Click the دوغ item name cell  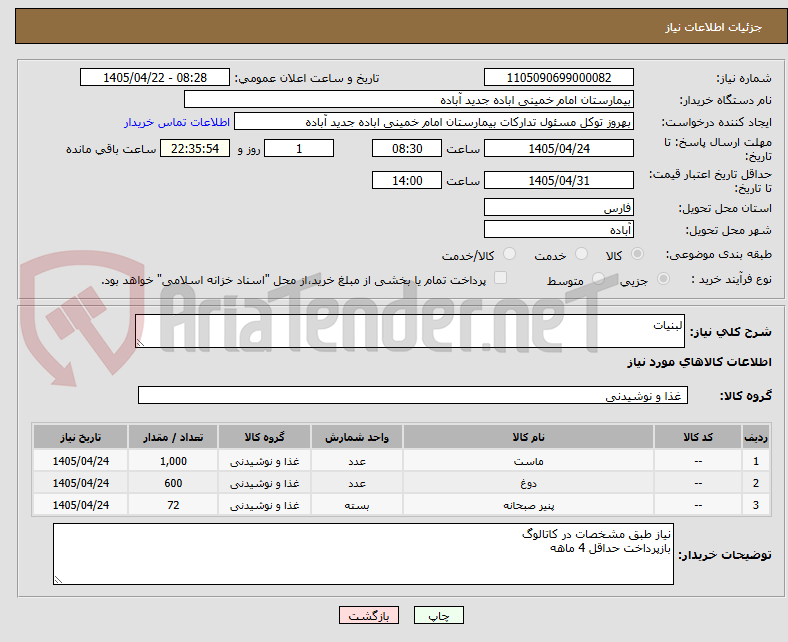pyautogui.click(x=528, y=483)
